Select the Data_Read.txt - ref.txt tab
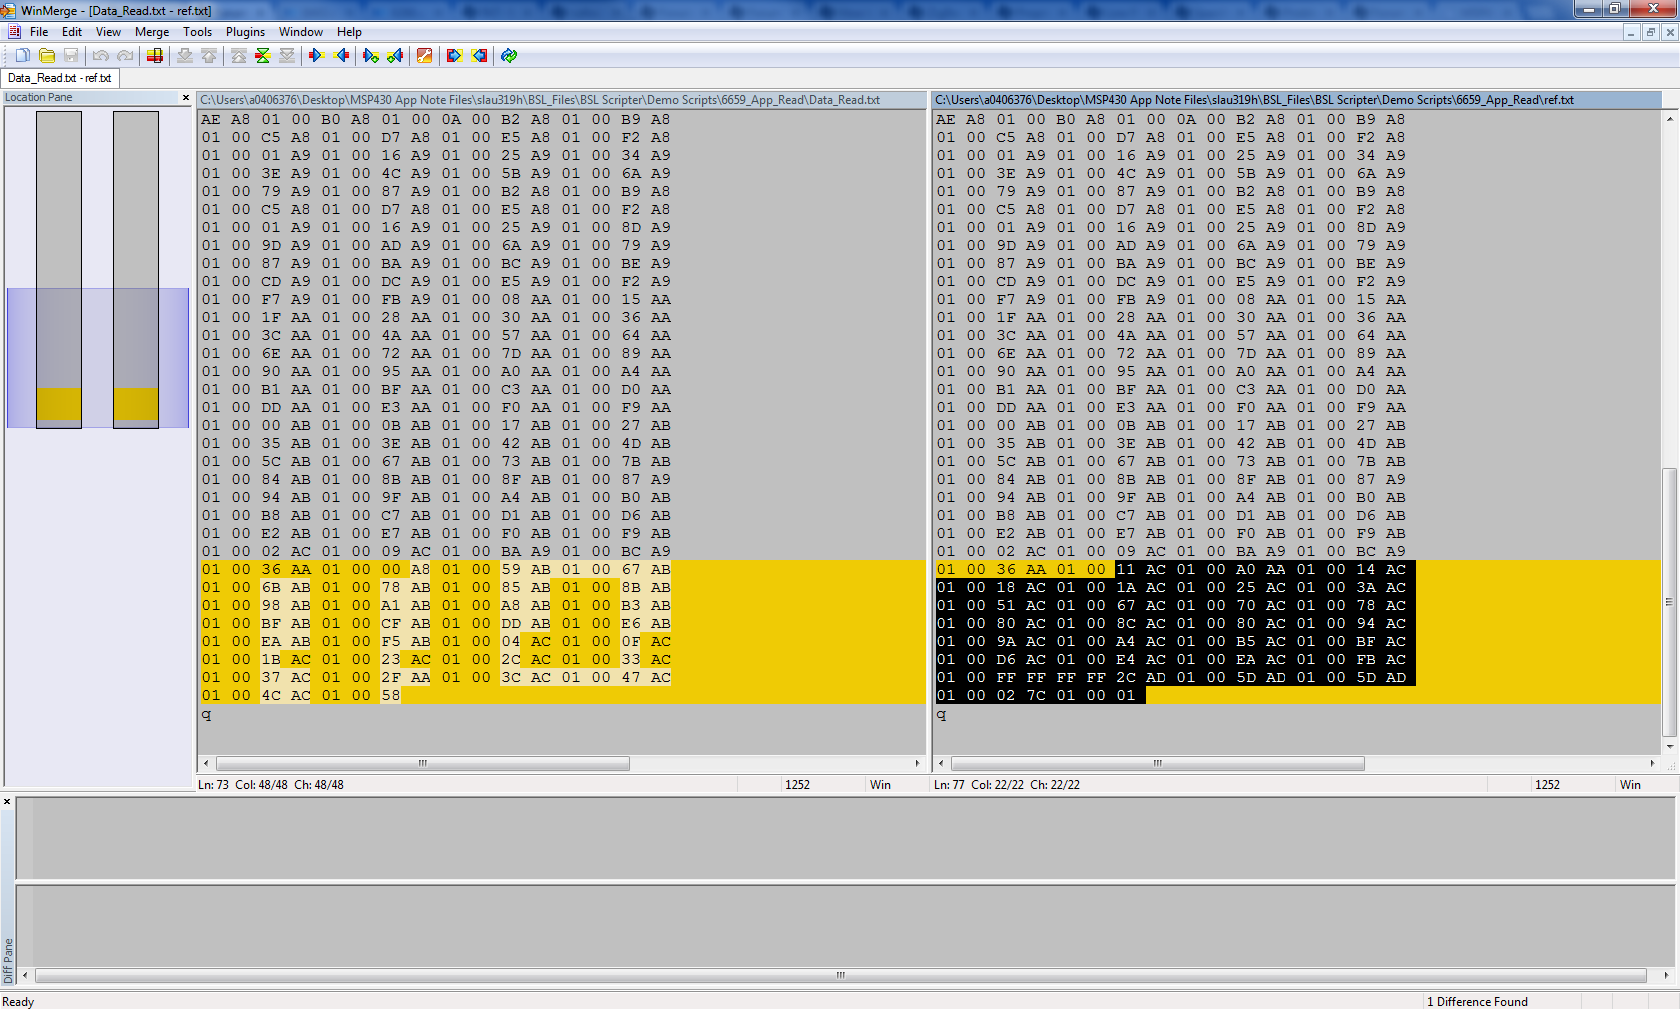This screenshot has height=1010, width=1680. (60, 77)
